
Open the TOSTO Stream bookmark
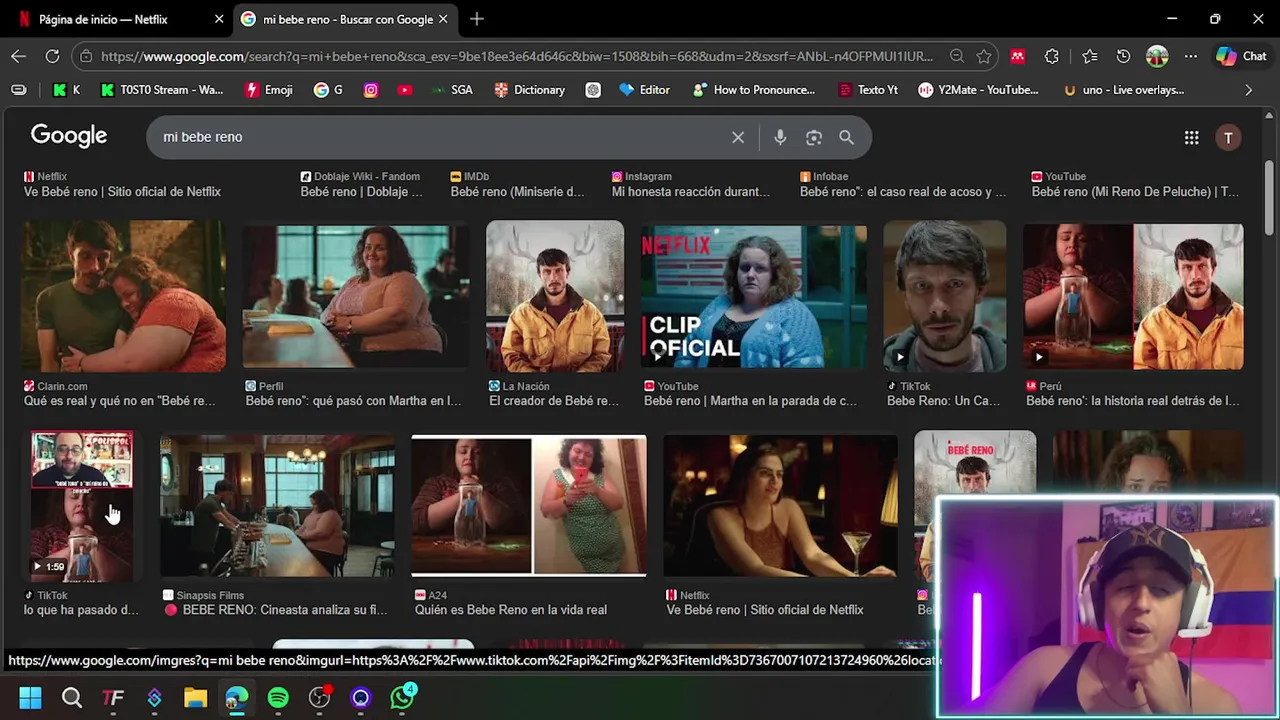click(161, 90)
